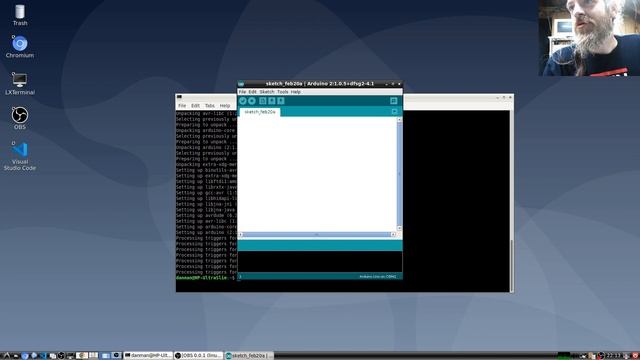
Task: Open Arduino Sketch menu
Action: [267, 92]
